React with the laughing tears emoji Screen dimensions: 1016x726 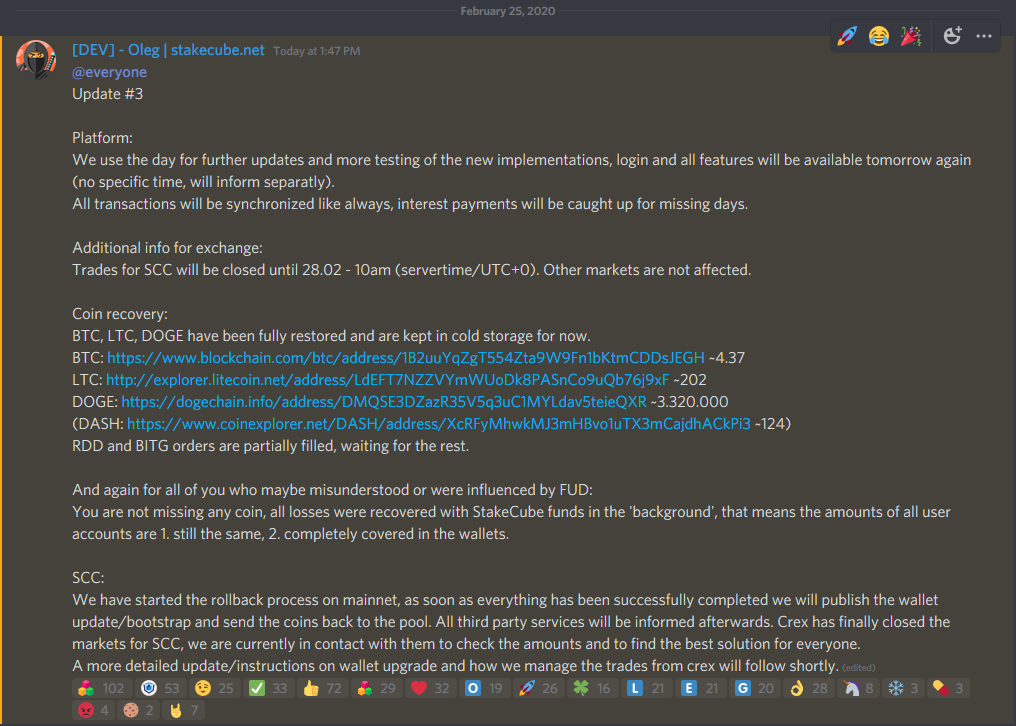879,36
